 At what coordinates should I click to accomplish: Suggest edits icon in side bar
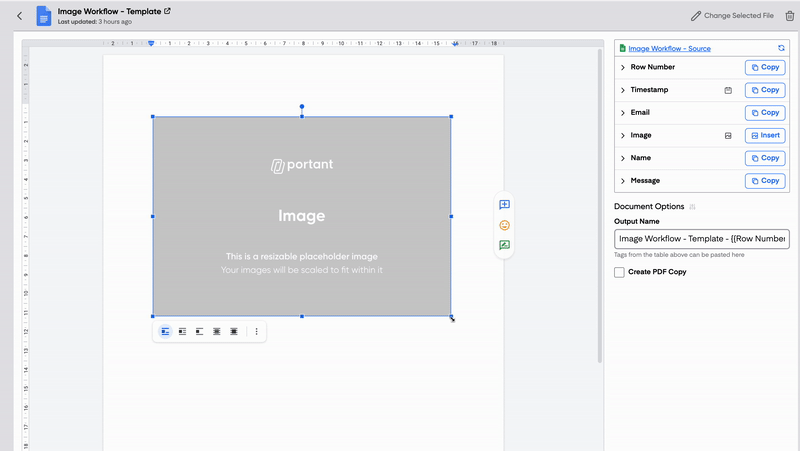[504, 245]
